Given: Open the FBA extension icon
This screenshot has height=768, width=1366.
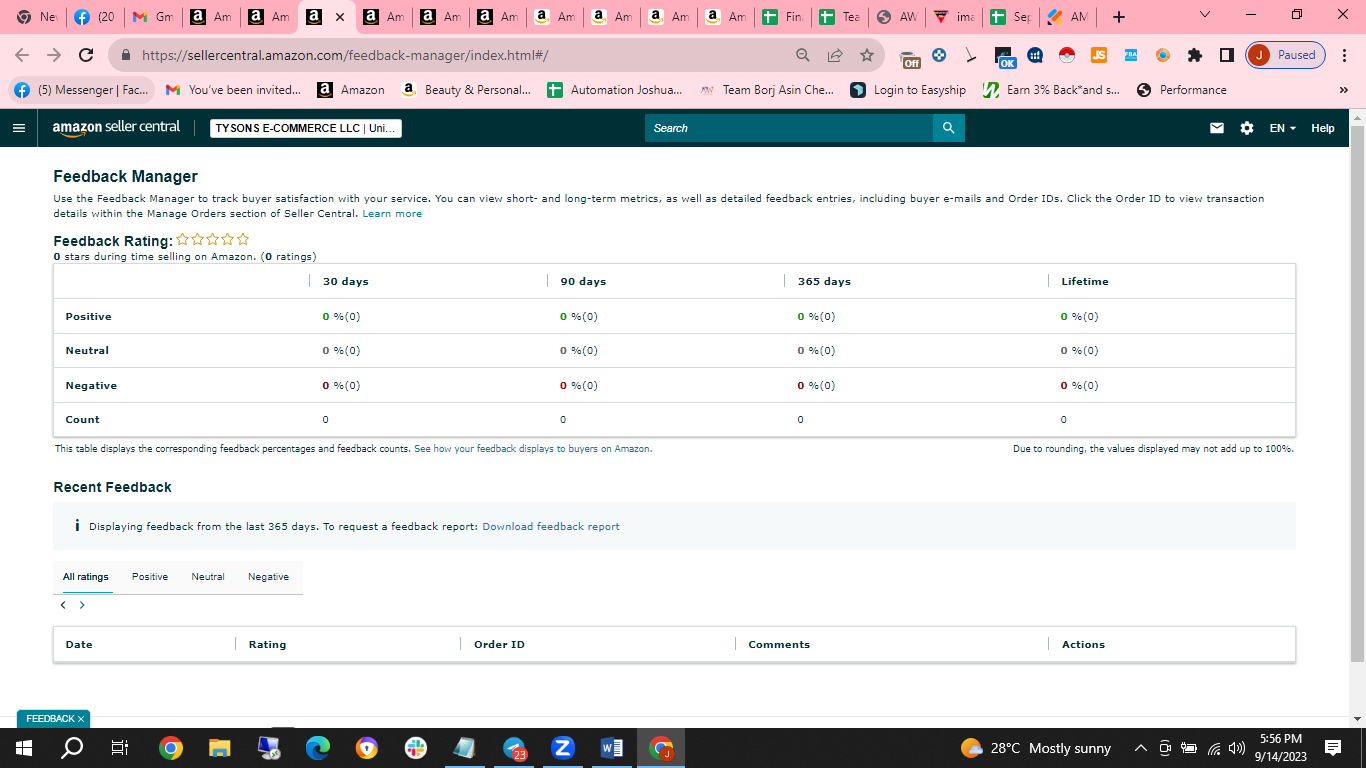Looking at the screenshot, I should (x=1131, y=55).
